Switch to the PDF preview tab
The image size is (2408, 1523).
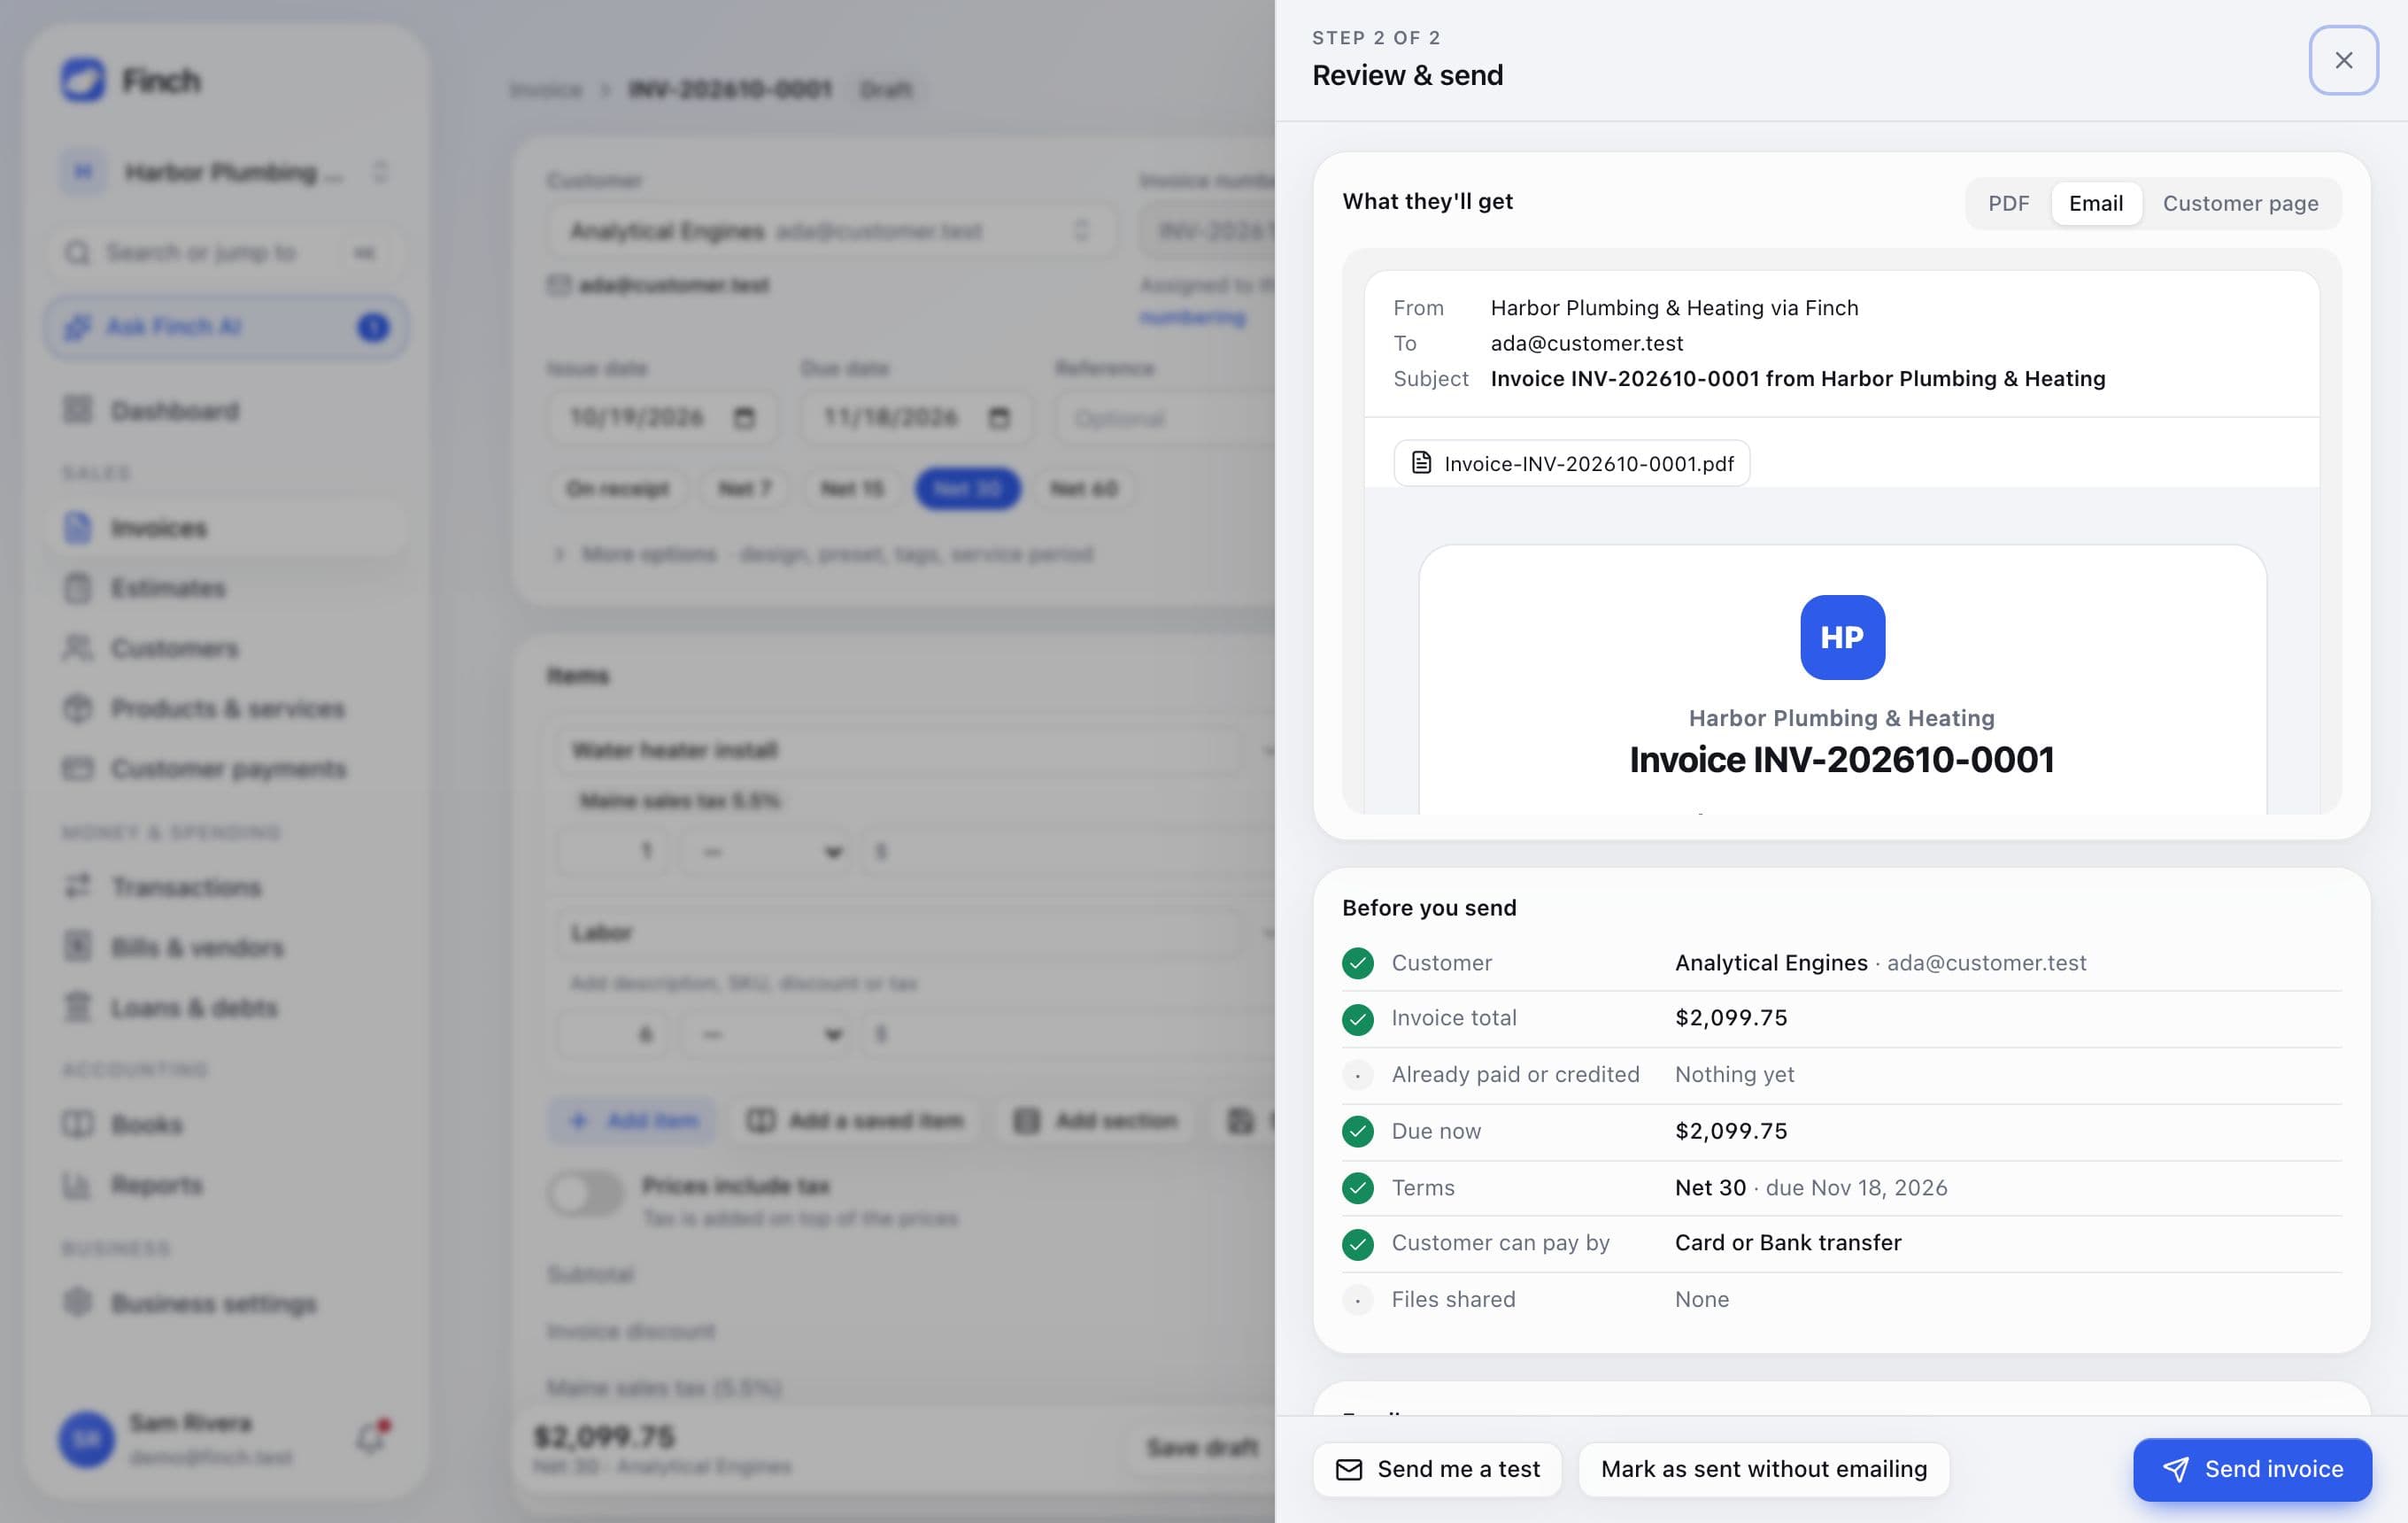click(x=2008, y=203)
